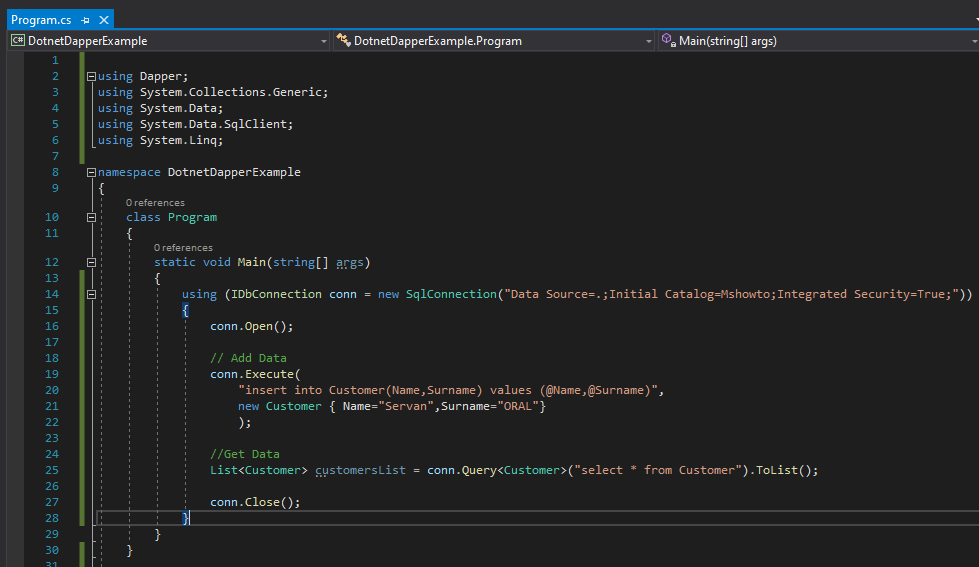Click the C# project icon in navigation bar
The width and height of the screenshot is (979, 567).
[17, 41]
